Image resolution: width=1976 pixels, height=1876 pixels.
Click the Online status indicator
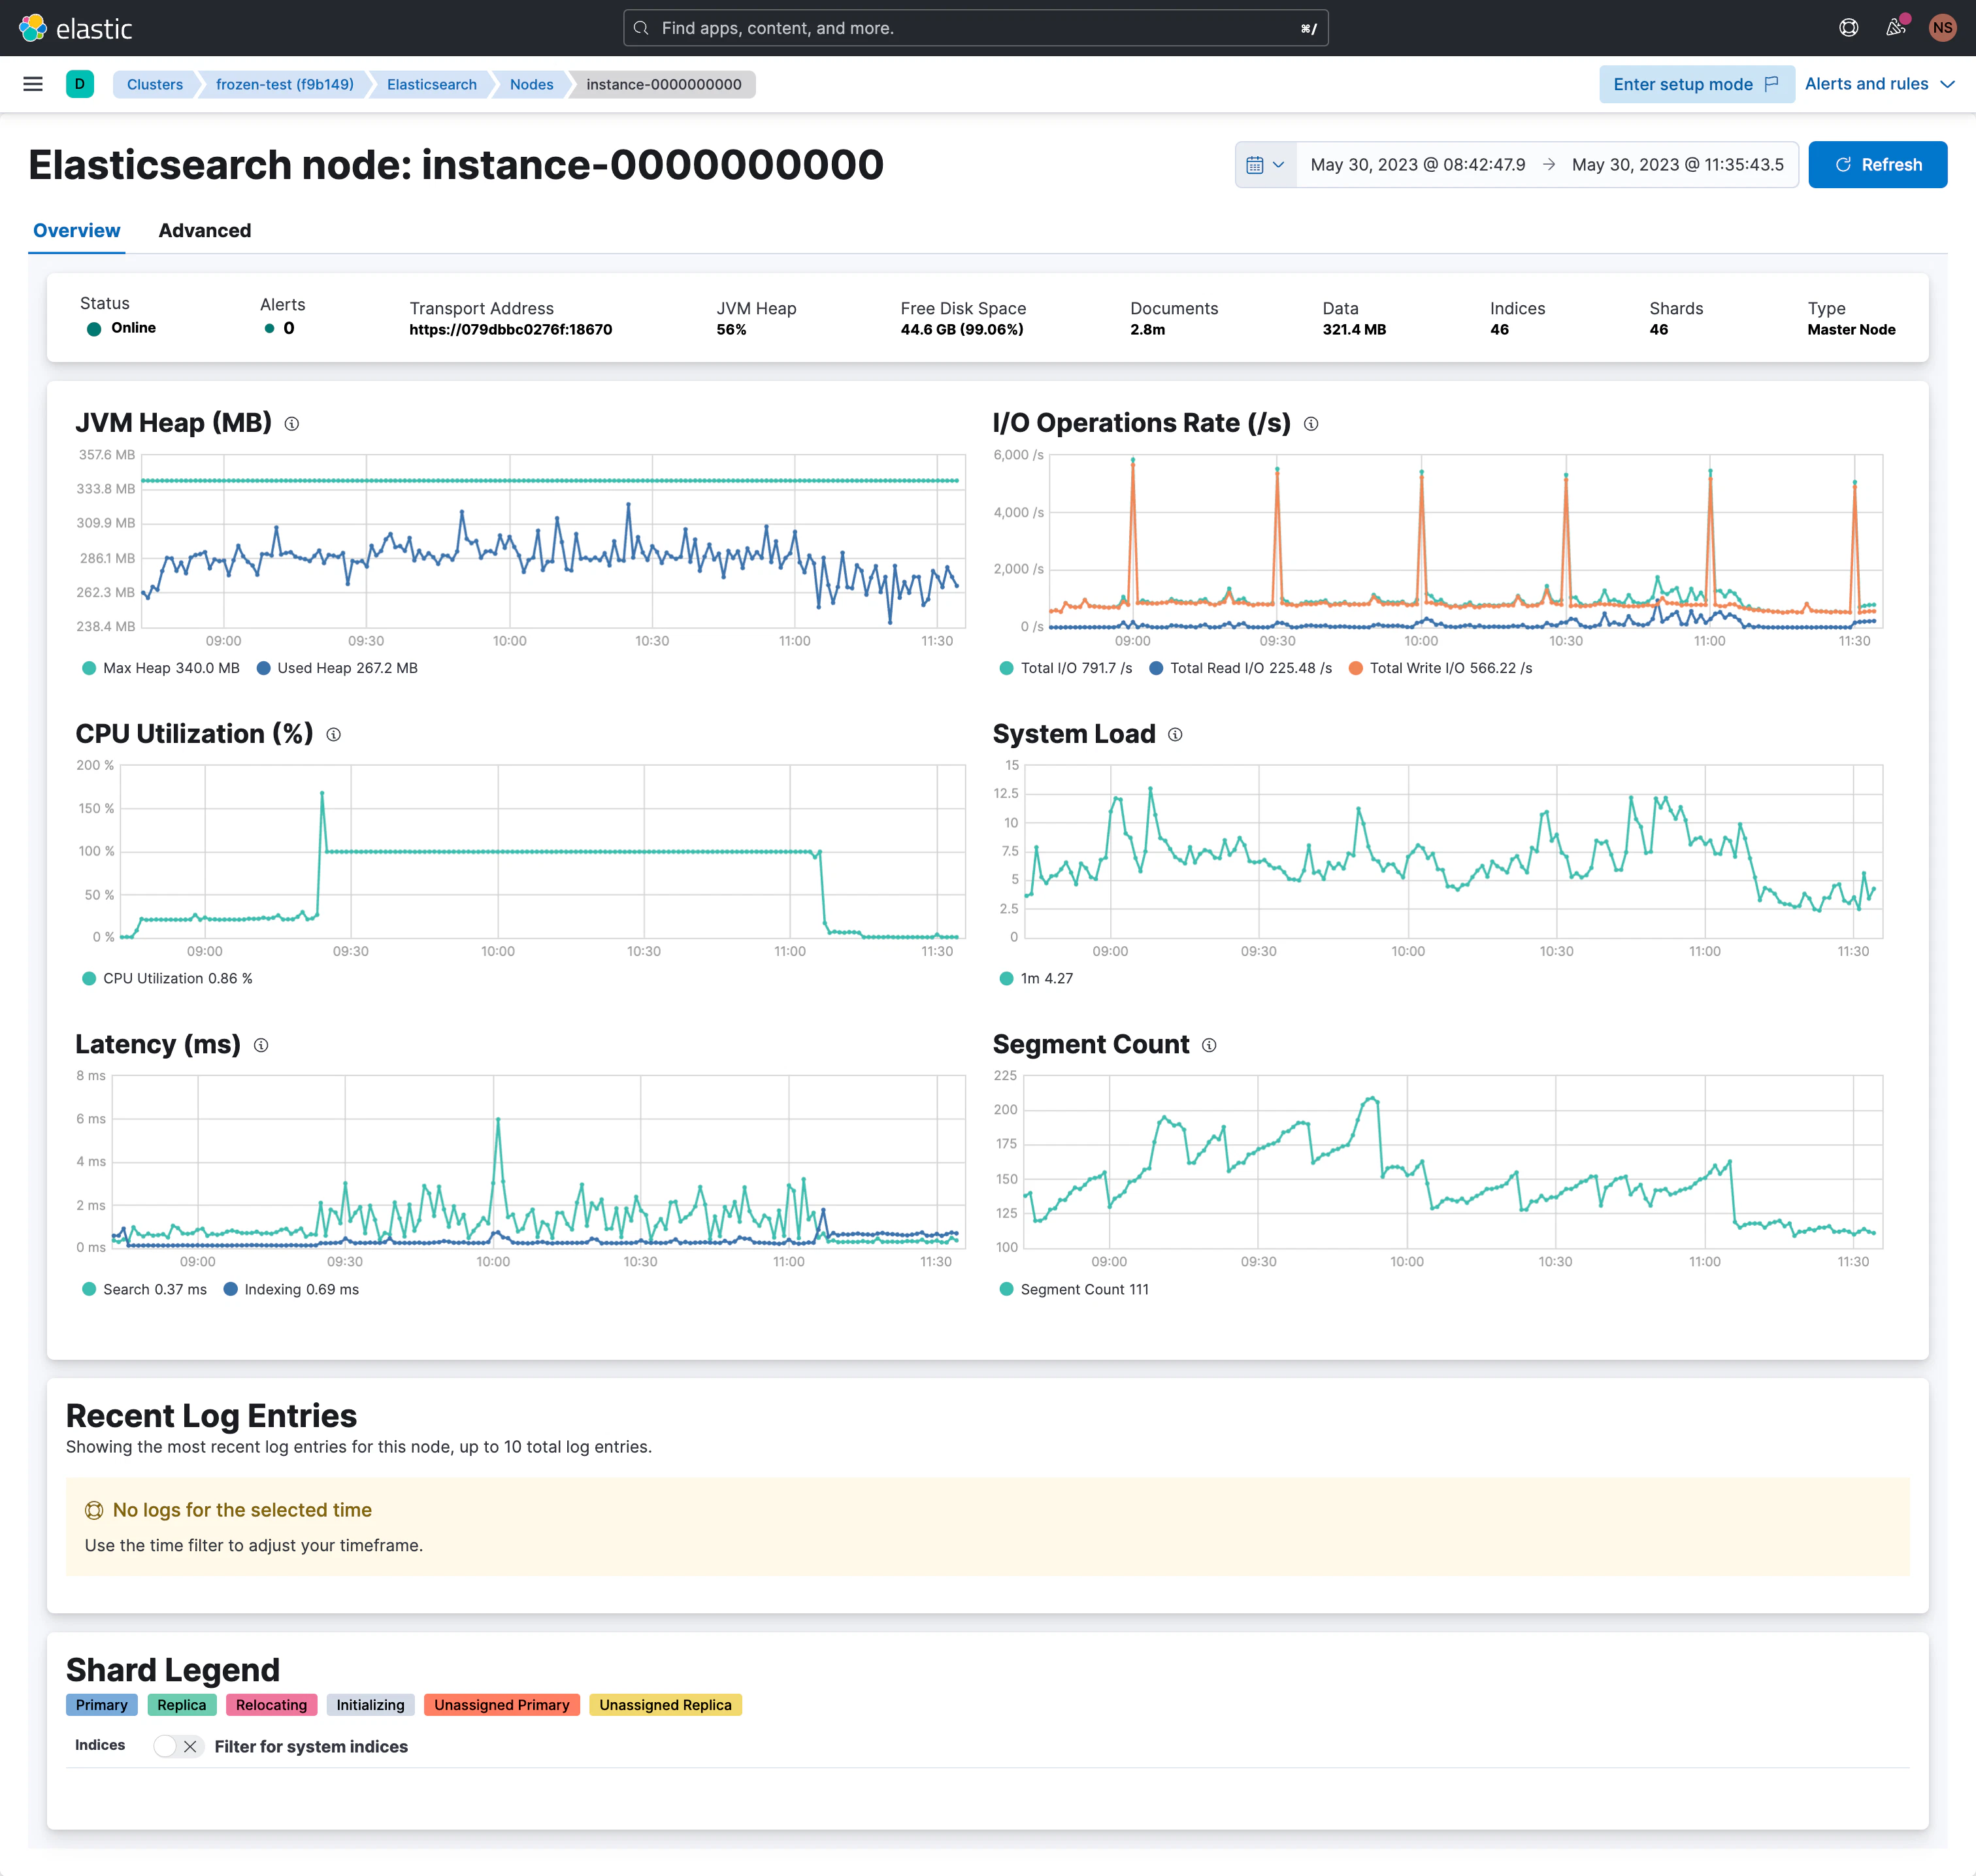(x=121, y=328)
